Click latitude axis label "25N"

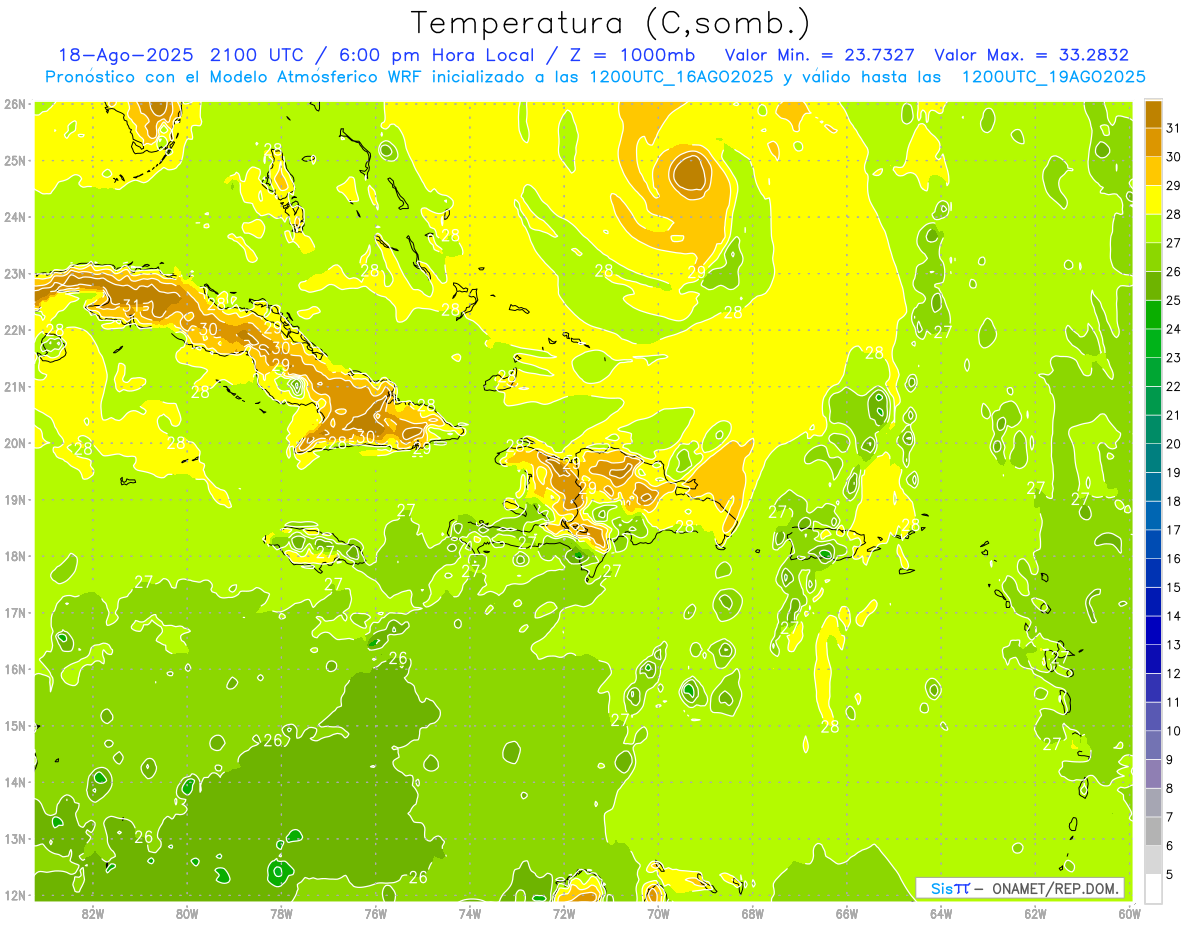(15, 160)
